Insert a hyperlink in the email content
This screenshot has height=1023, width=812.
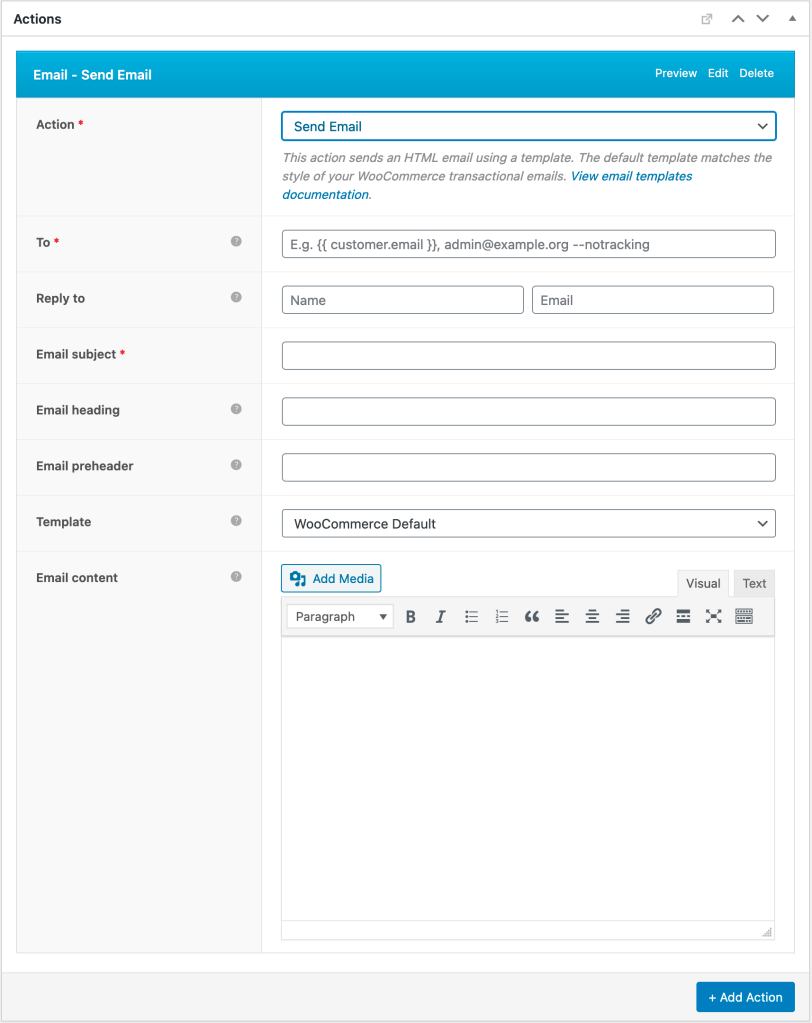(x=653, y=616)
